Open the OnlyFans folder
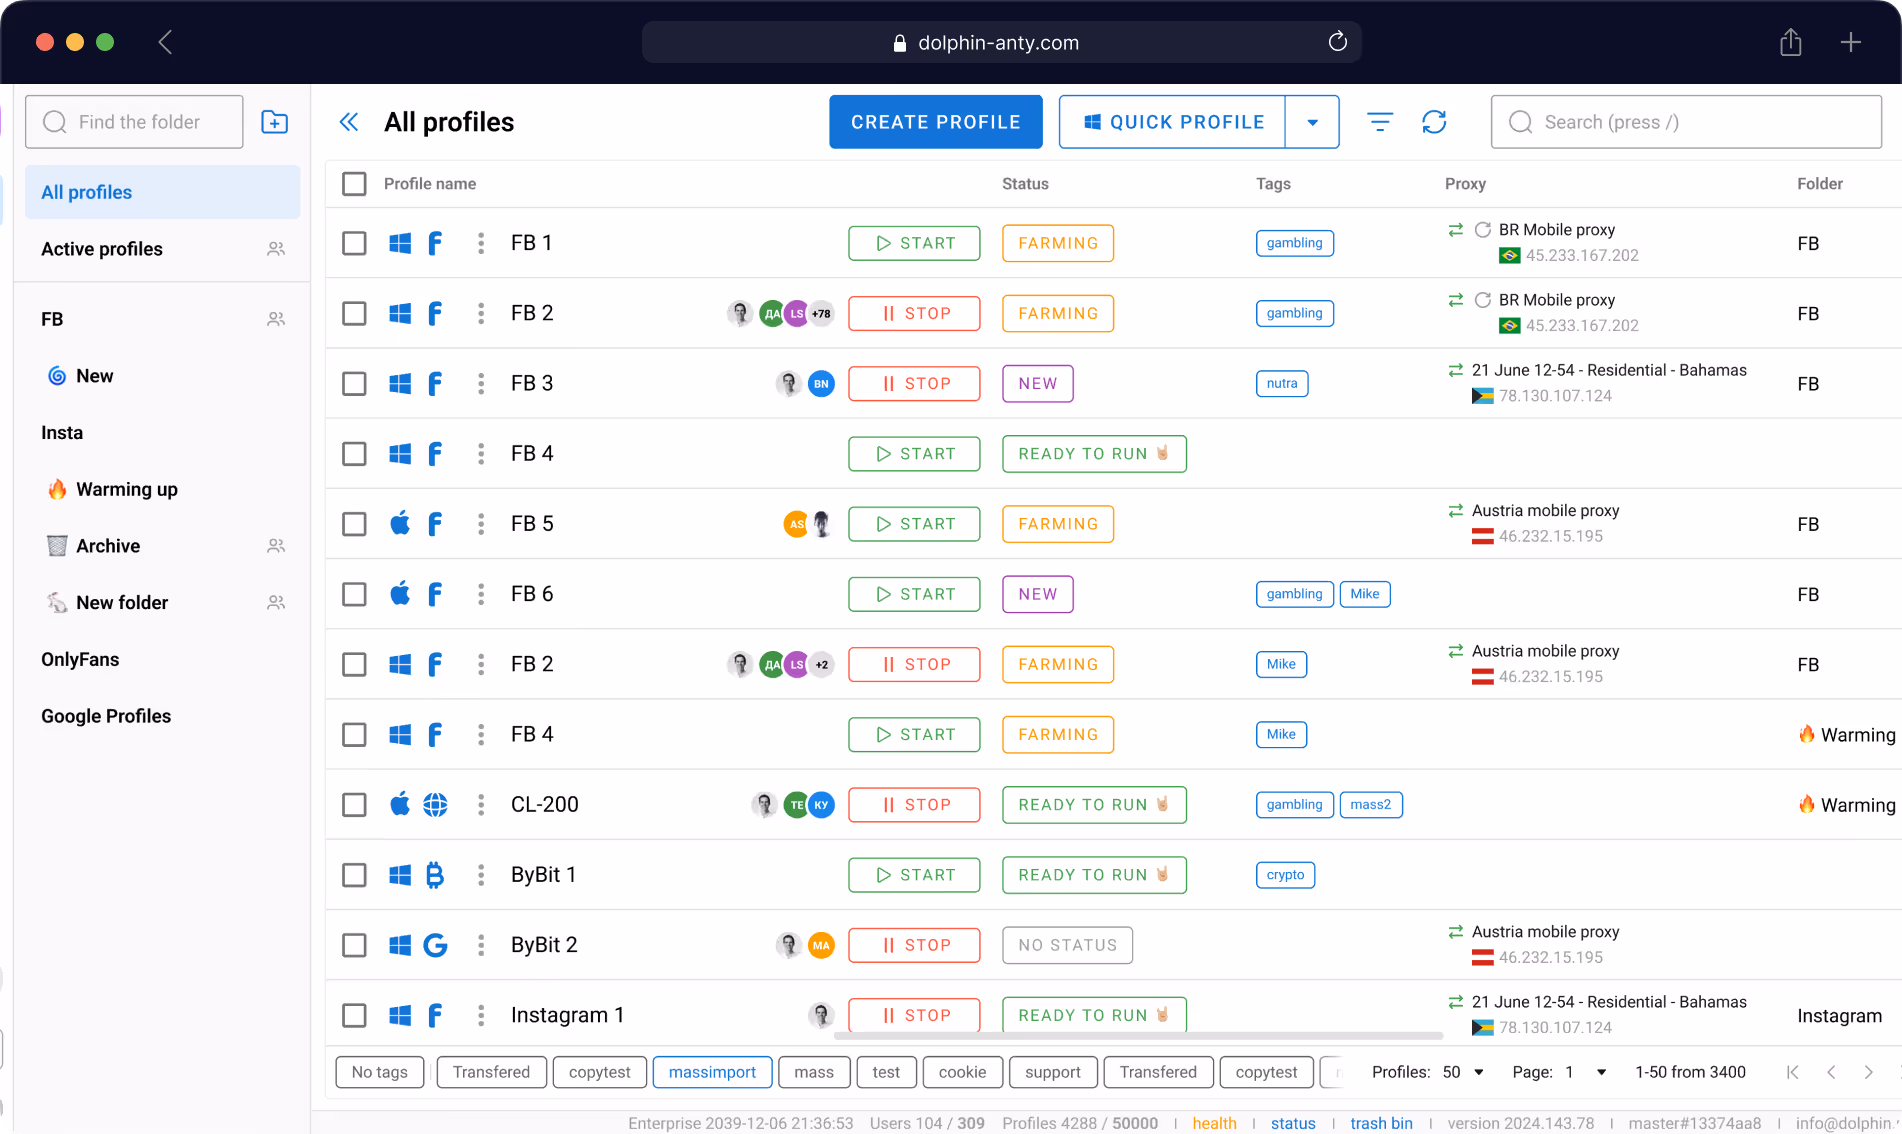This screenshot has height=1134, width=1902. [80, 659]
